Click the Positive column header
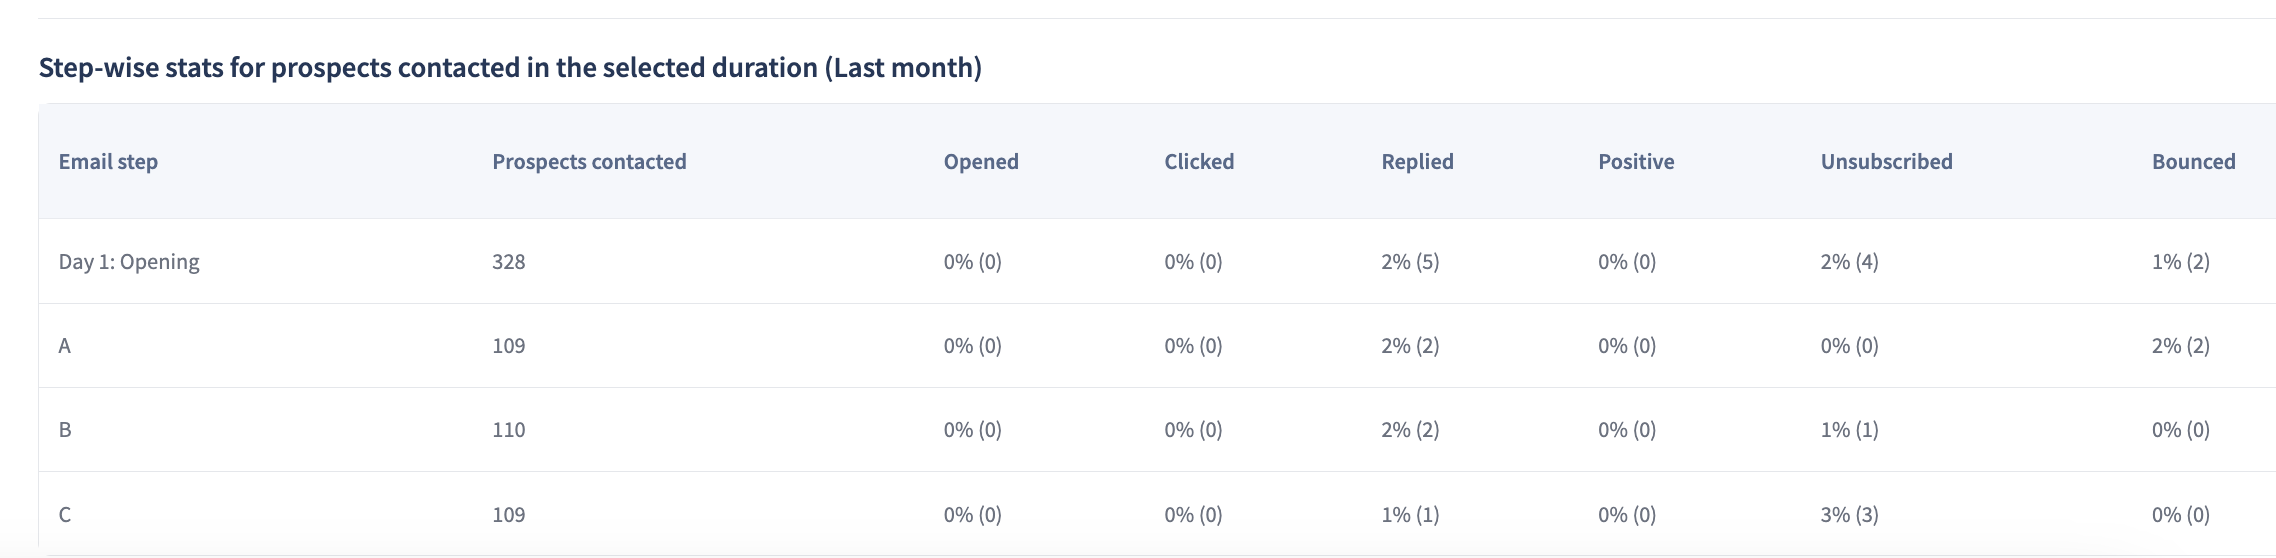2276x558 pixels. tap(1636, 162)
